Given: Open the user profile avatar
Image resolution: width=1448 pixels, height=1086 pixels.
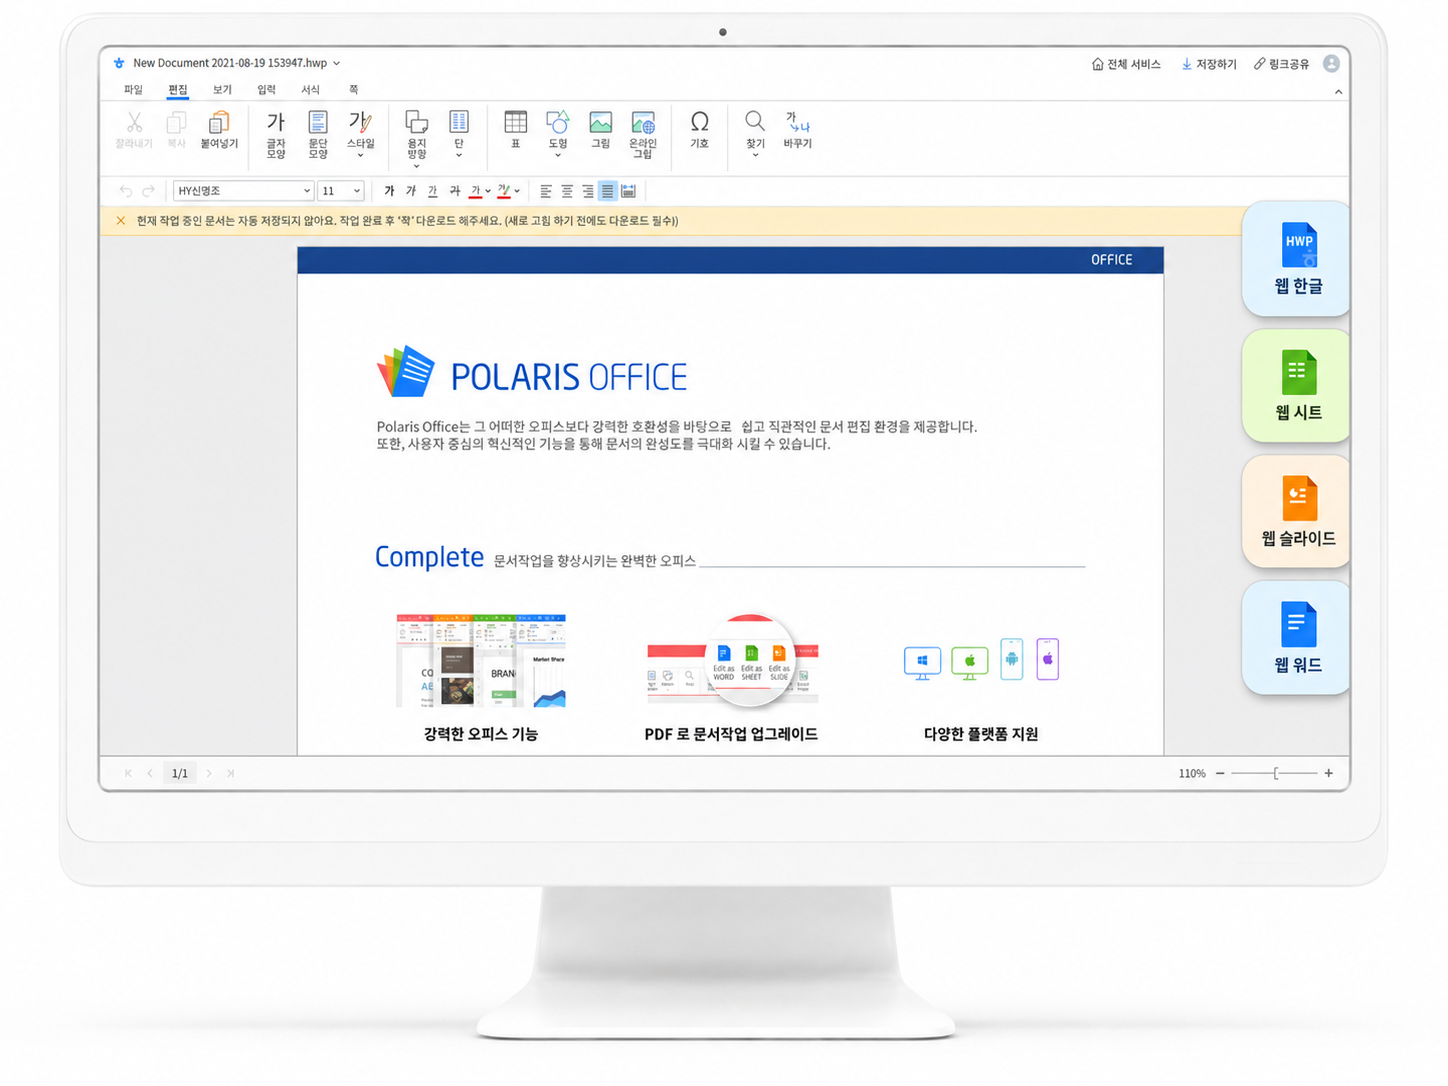Looking at the screenshot, I should [x=1331, y=64].
